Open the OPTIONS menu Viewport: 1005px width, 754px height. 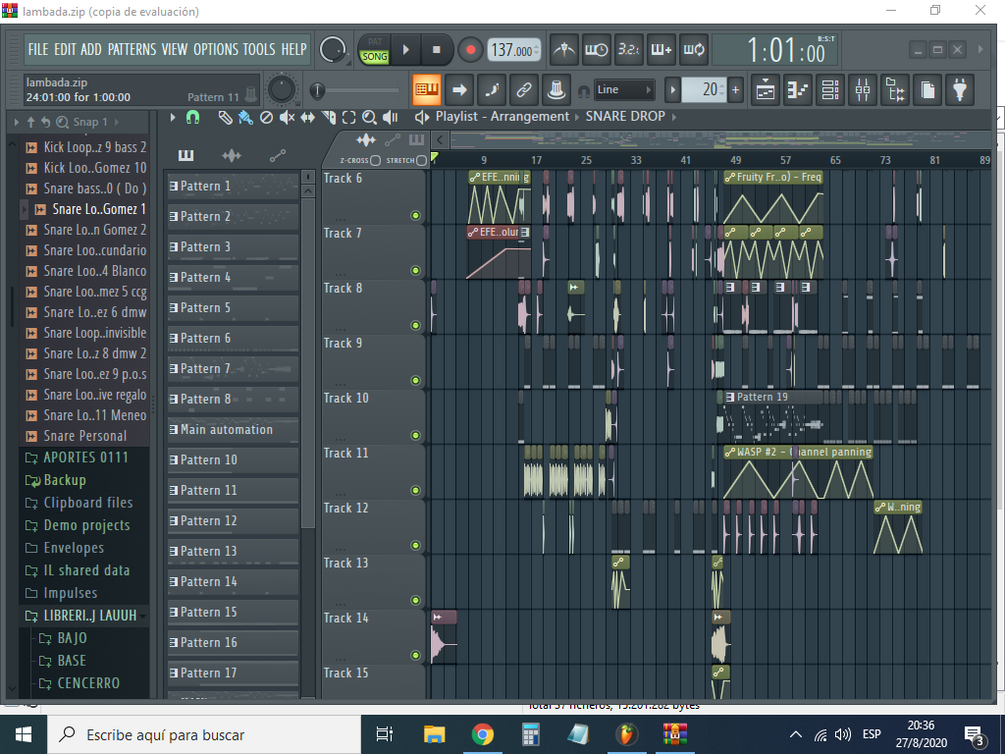point(215,49)
